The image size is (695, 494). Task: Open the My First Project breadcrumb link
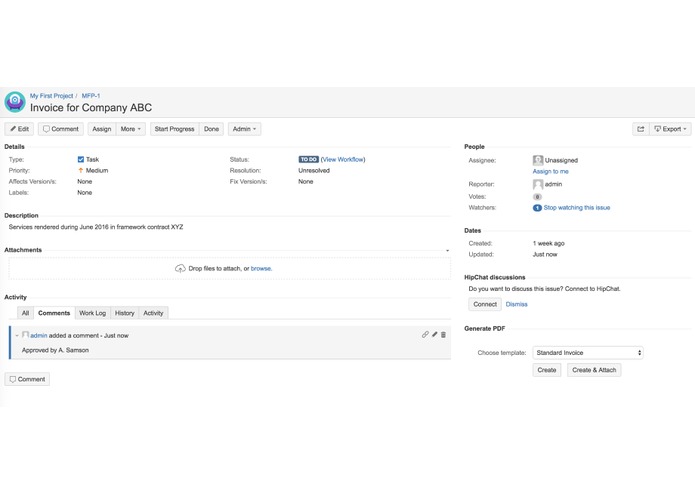click(x=51, y=96)
